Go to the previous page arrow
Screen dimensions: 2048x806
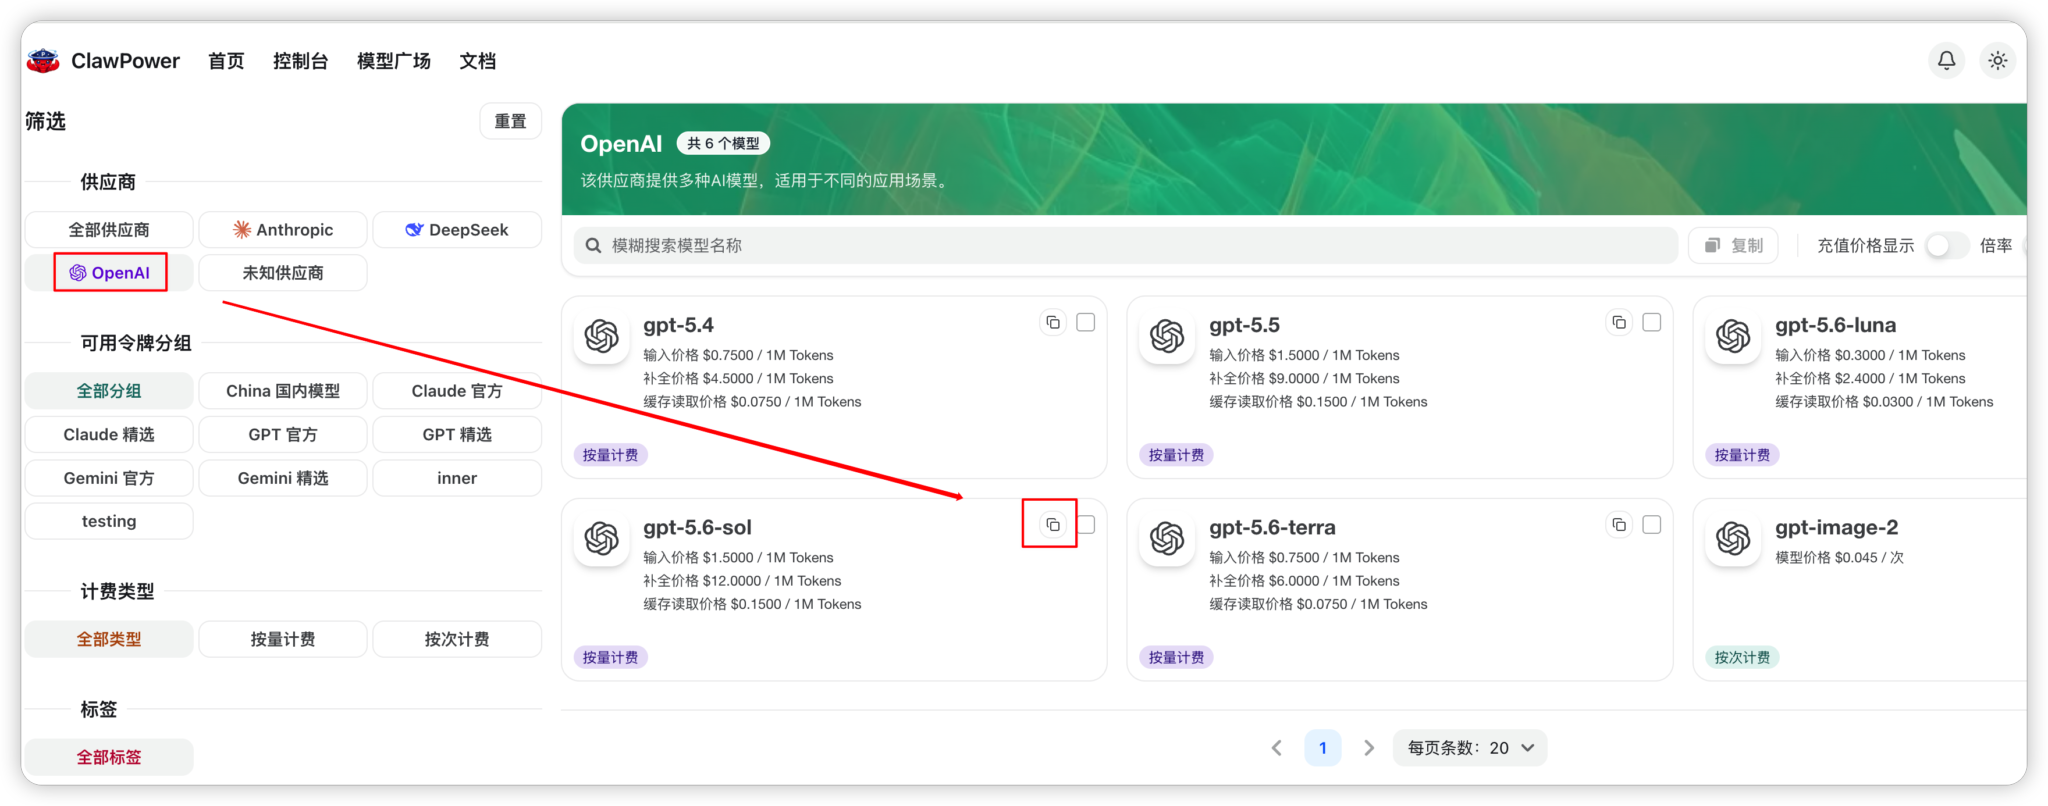click(x=1277, y=748)
